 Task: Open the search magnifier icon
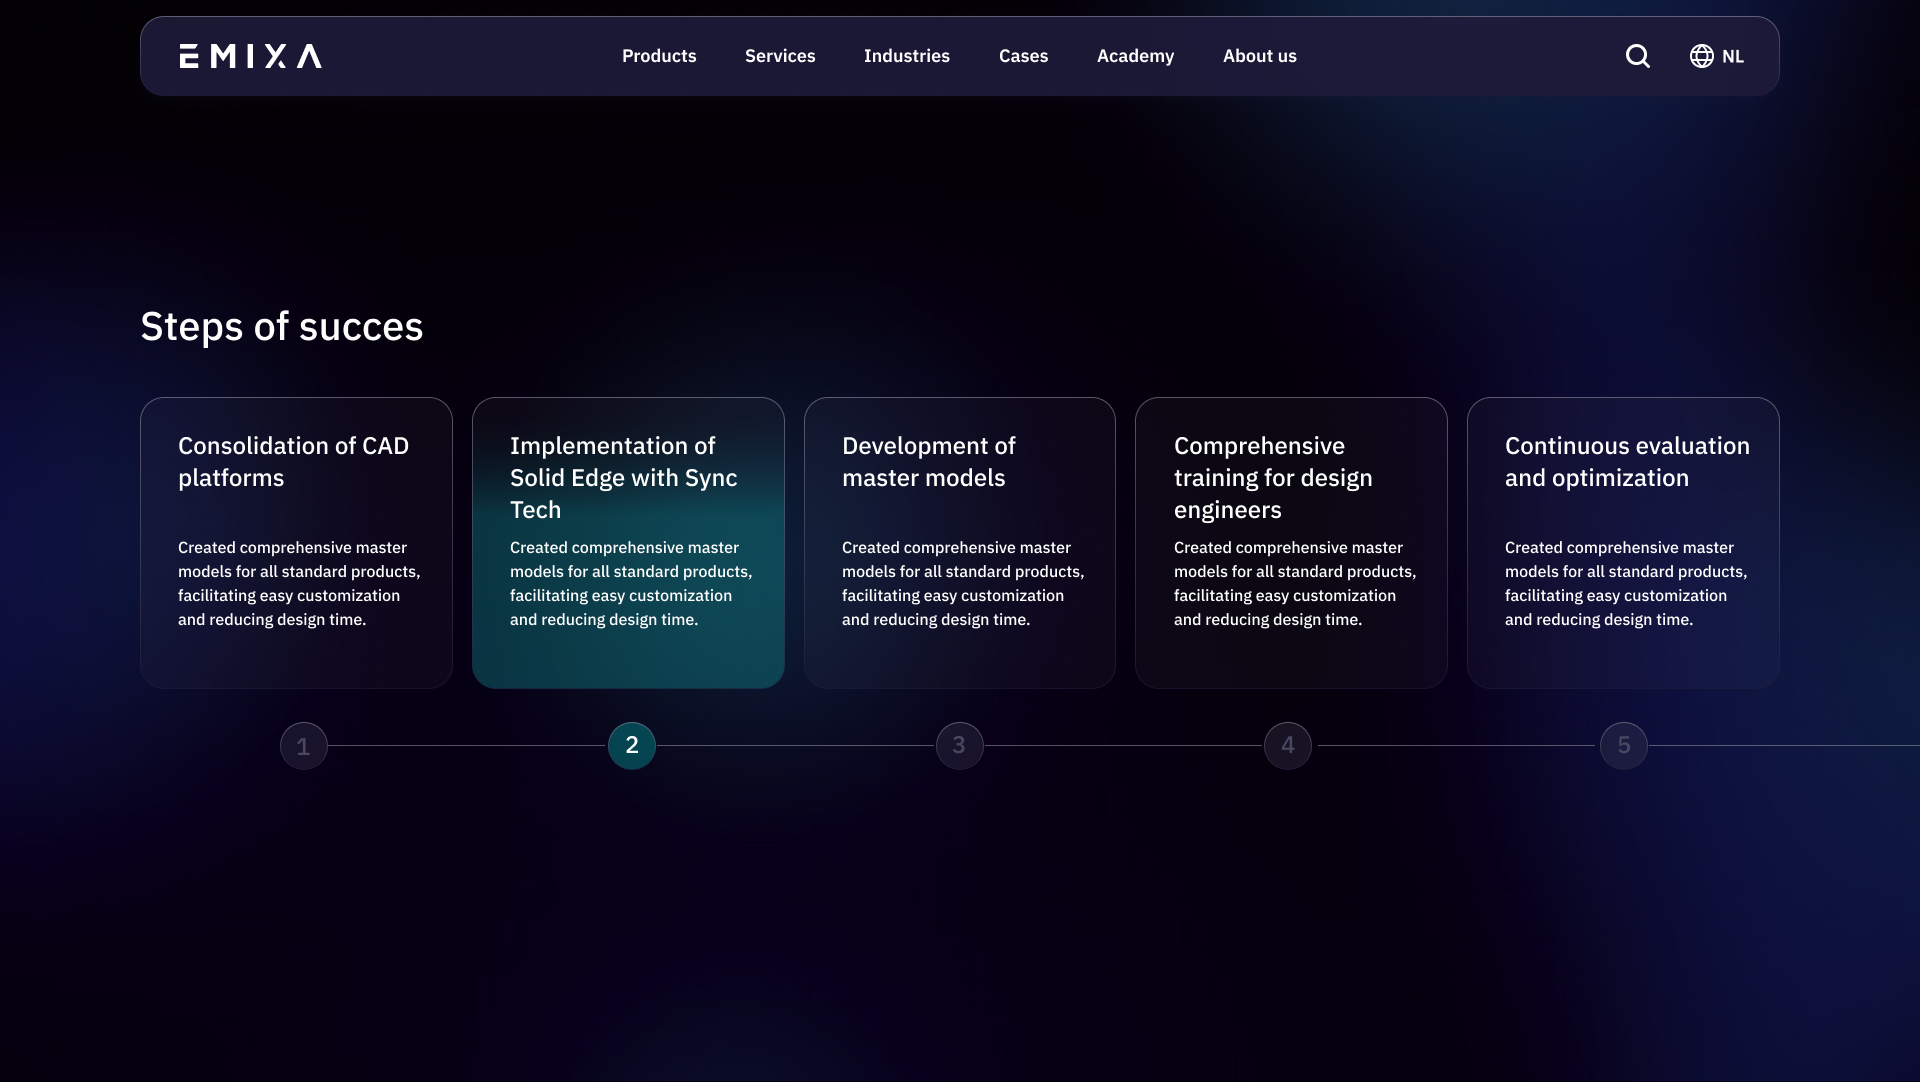pyautogui.click(x=1637, y=56)
